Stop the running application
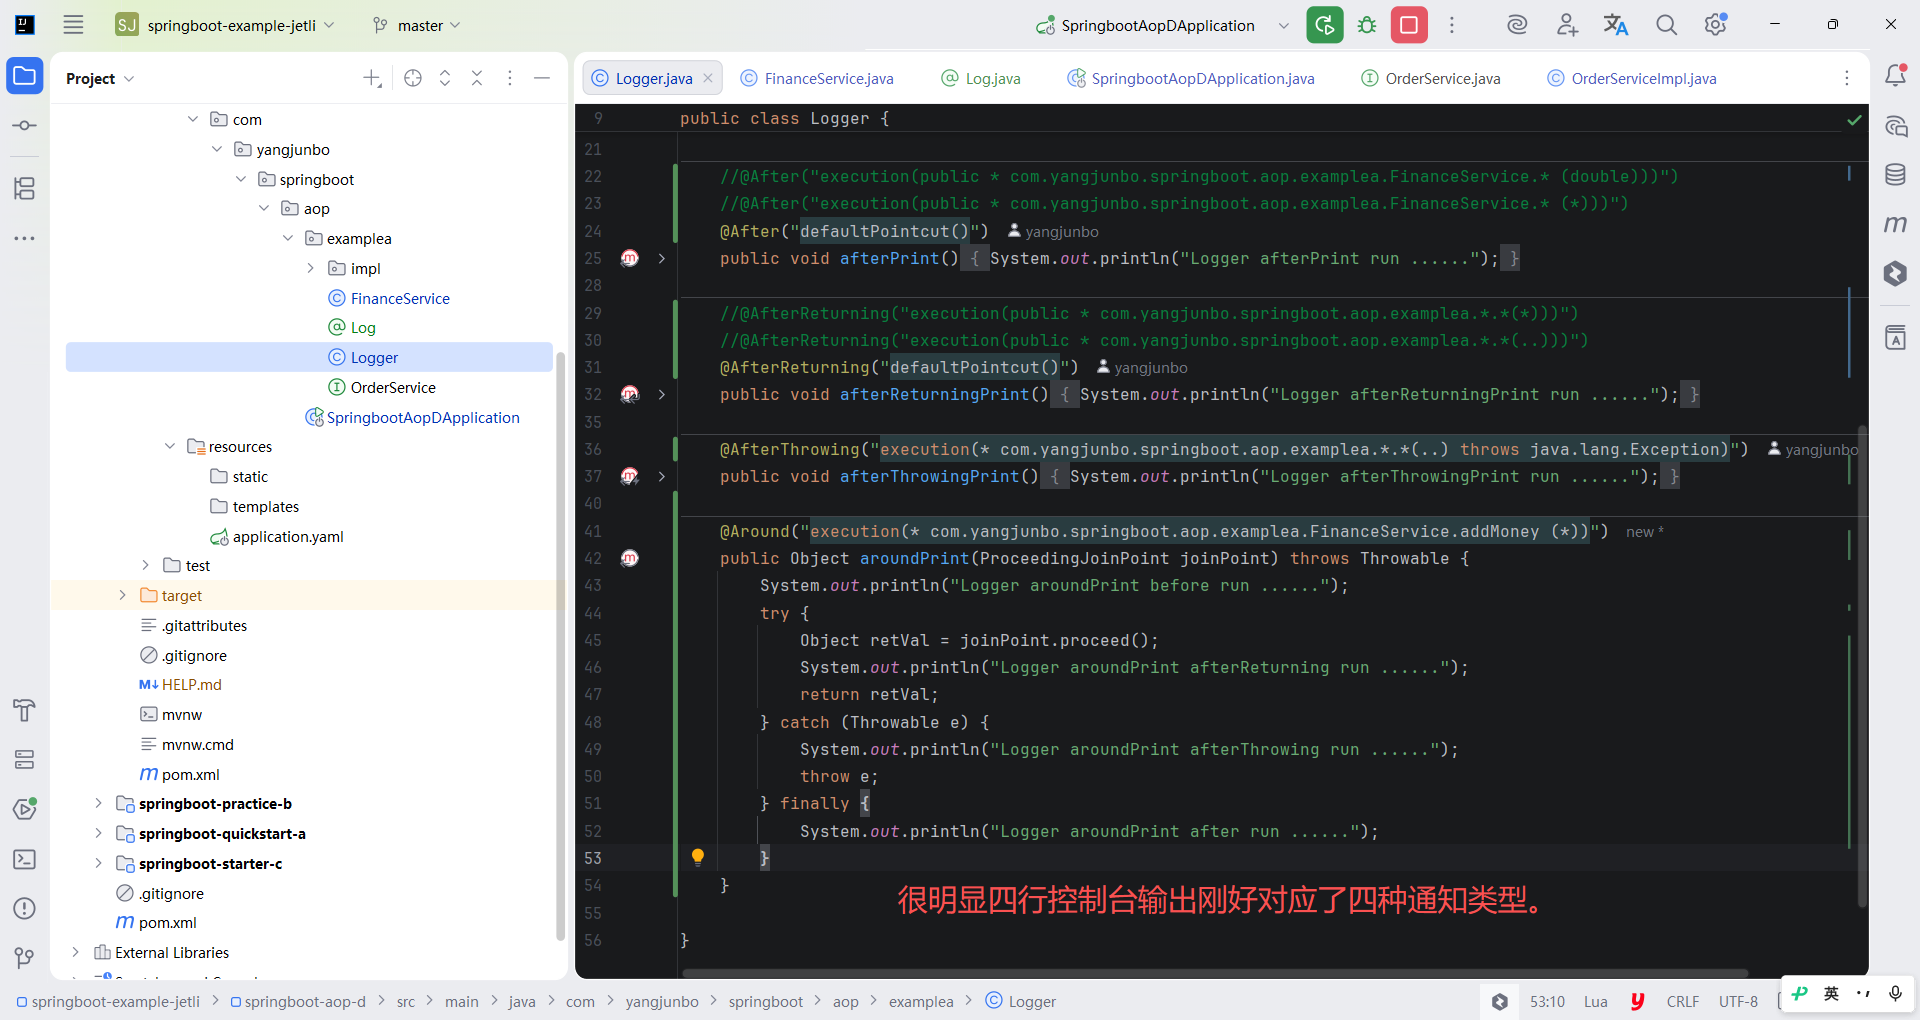Screen dimensions: 1920x1020 click(1409, 25)
